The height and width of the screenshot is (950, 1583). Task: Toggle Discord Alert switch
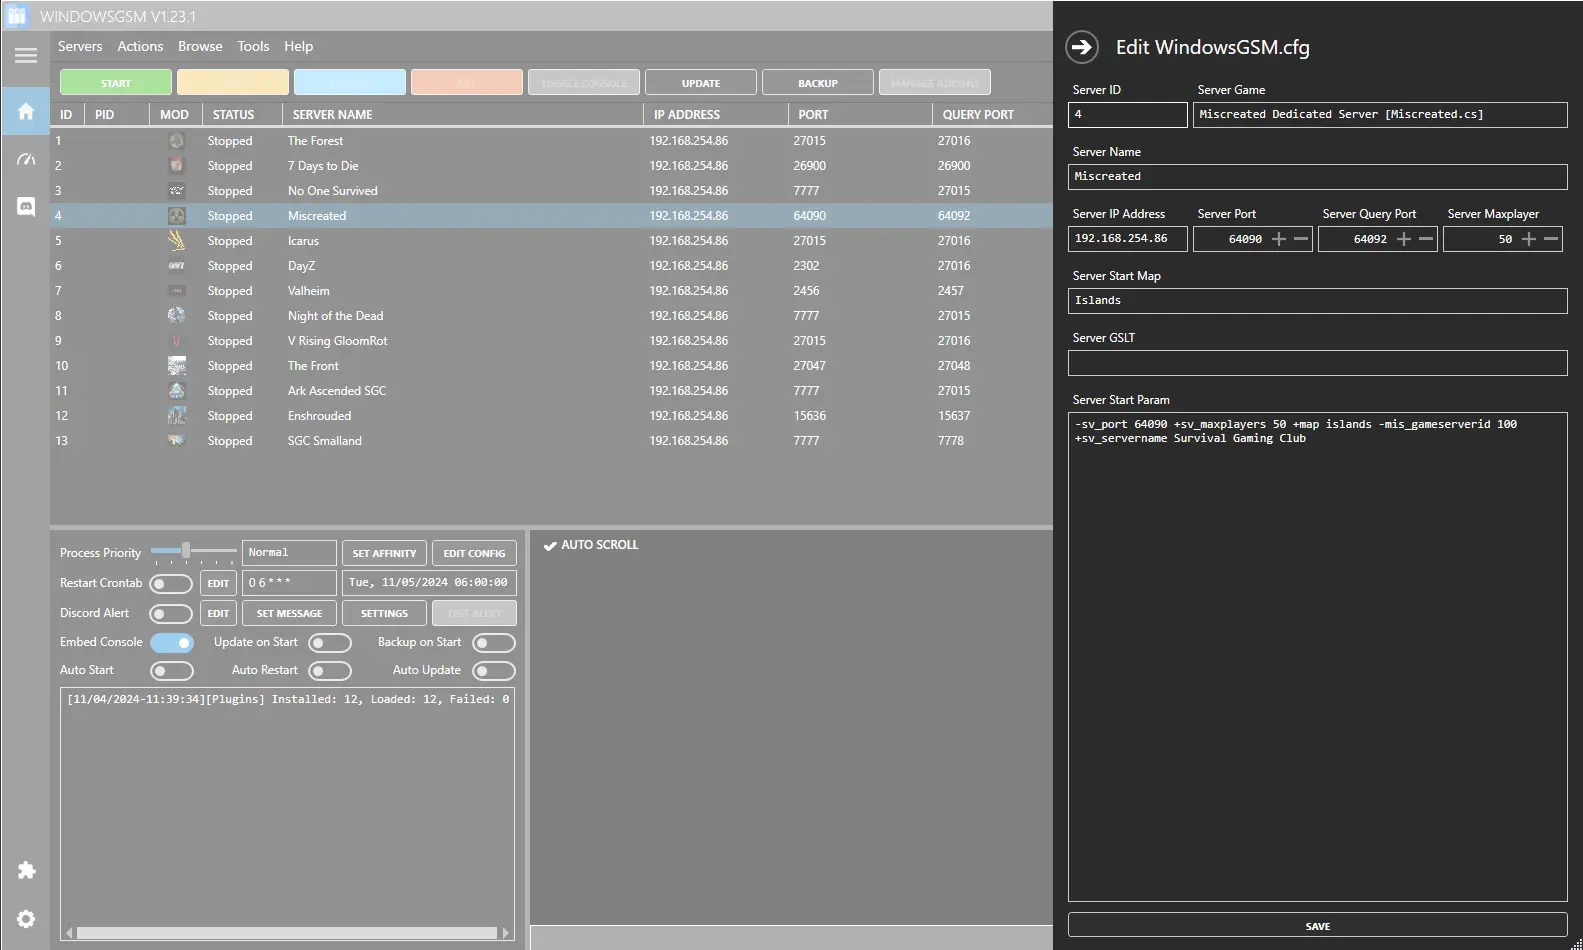pyautogui.click(x=171, y=613)
